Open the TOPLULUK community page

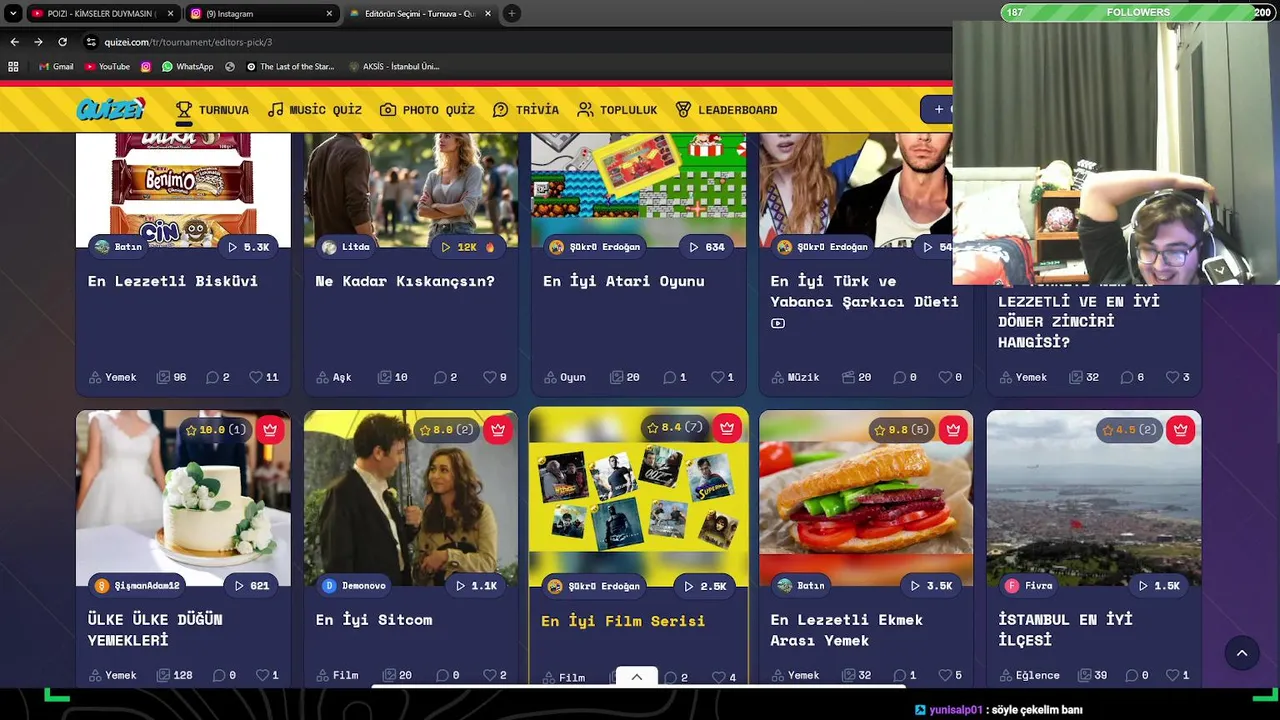(x=617, y=110)
